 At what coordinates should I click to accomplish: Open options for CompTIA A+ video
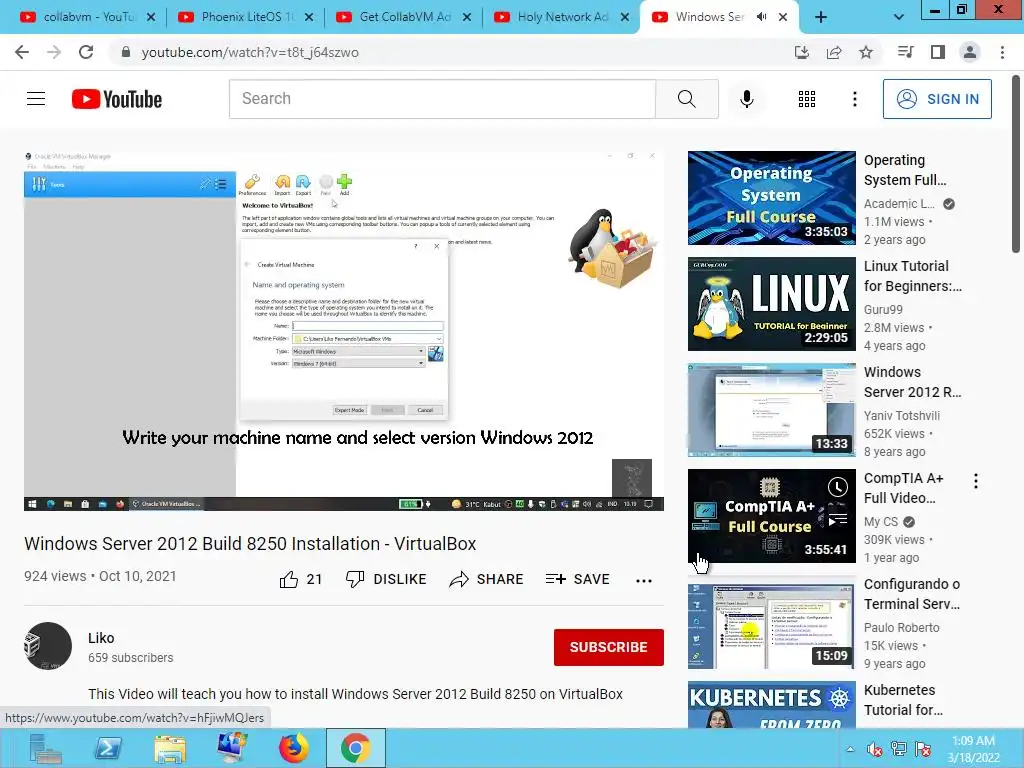tap(976, 481)
